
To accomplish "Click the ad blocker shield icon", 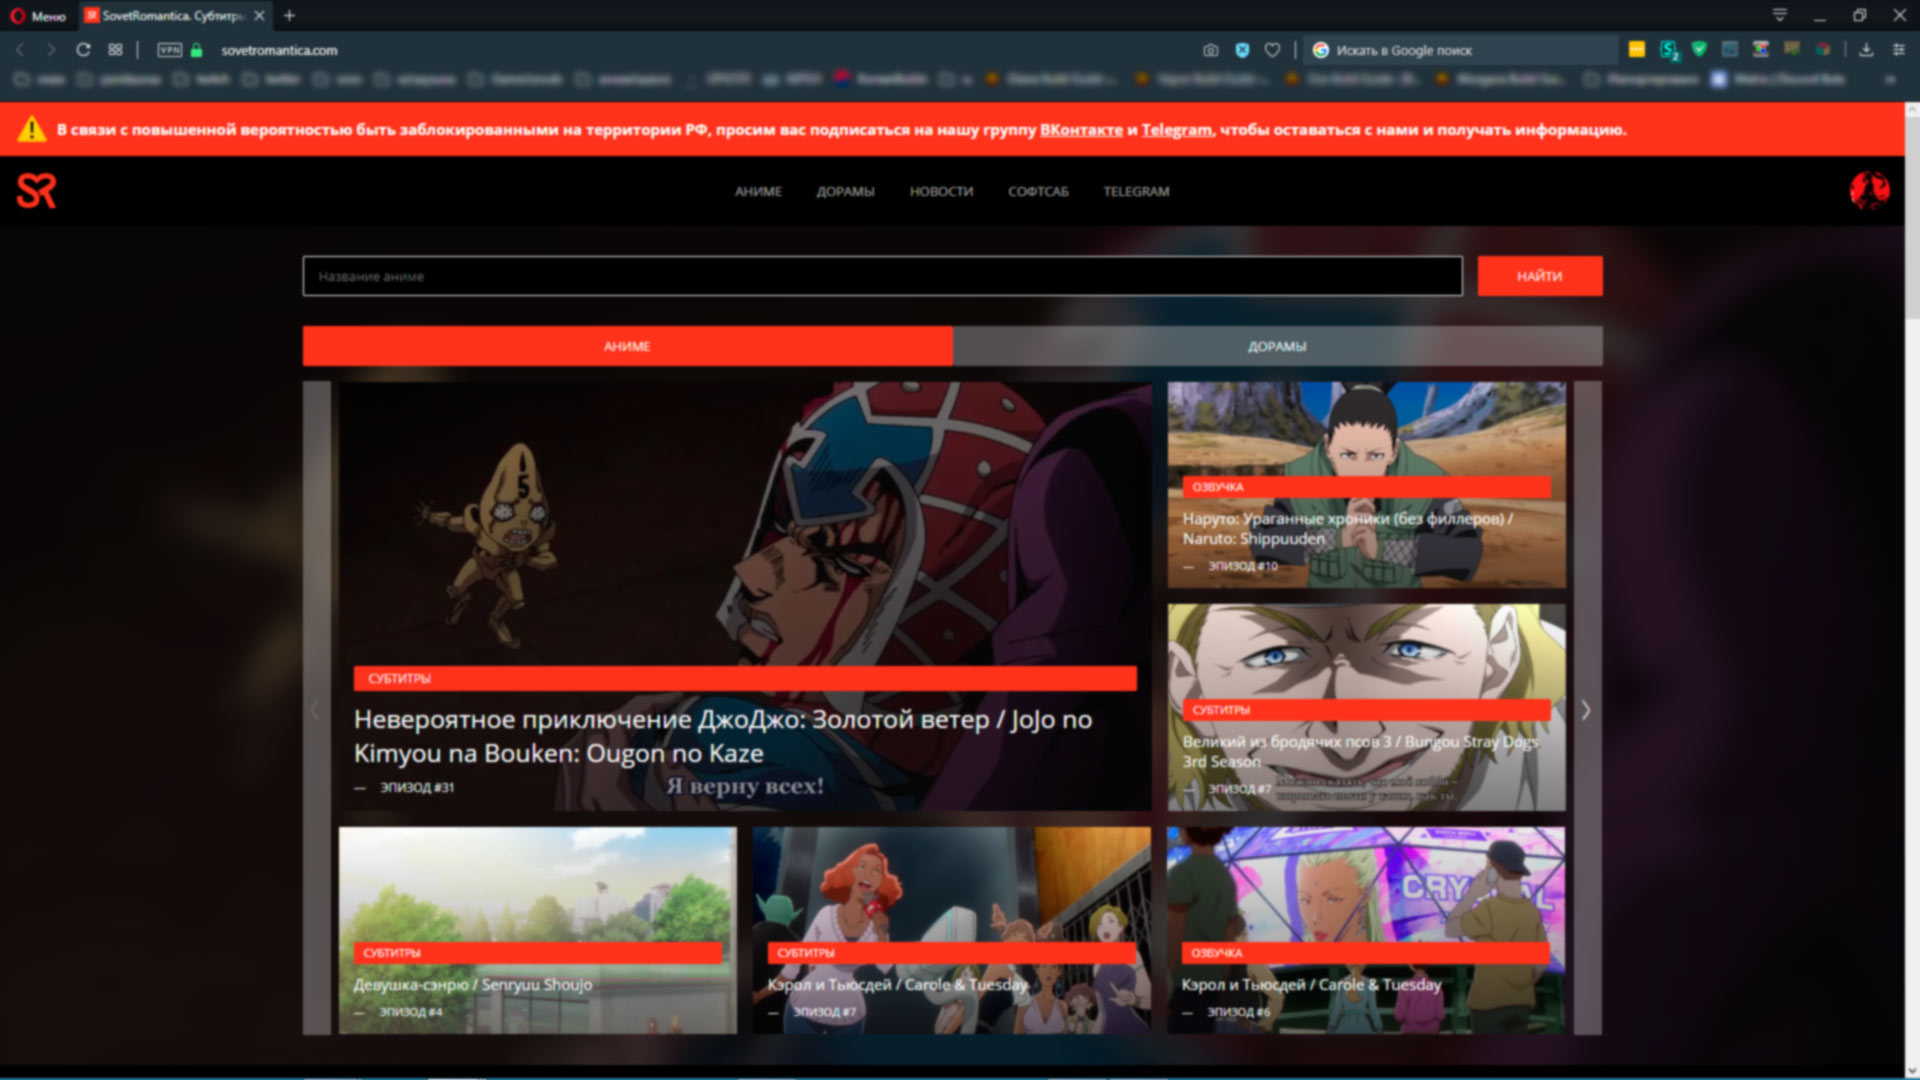I will [1242, 50].
